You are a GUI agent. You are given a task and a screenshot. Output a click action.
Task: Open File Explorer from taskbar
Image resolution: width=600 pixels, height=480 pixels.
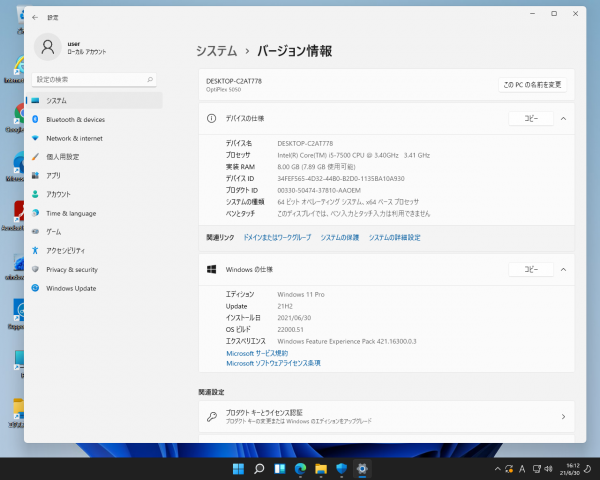321,469
